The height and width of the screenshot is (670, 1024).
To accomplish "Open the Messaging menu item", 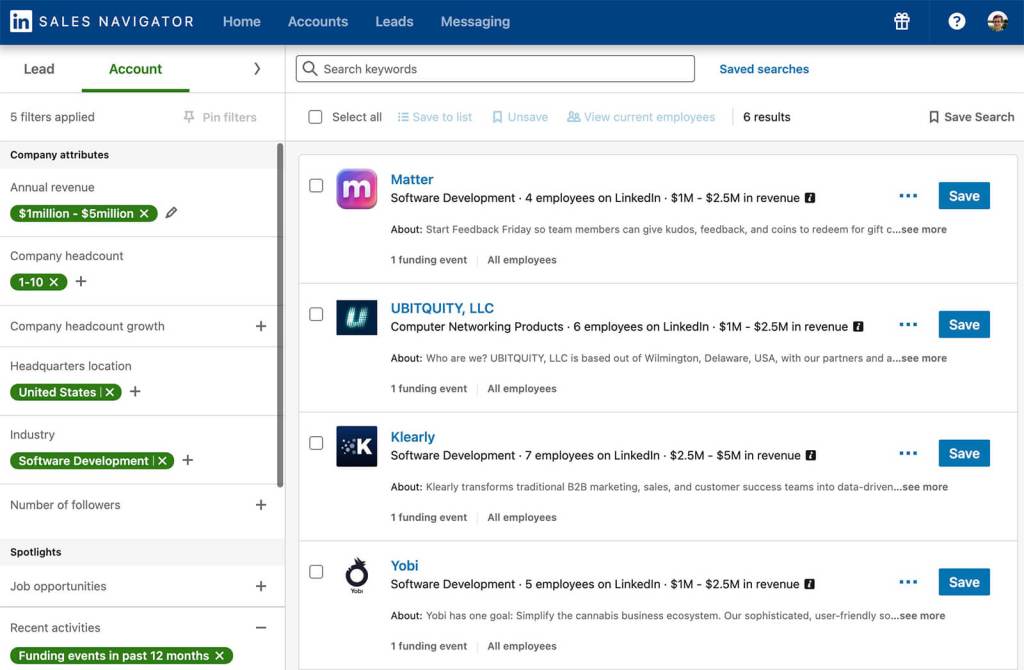I will (475, 21).
